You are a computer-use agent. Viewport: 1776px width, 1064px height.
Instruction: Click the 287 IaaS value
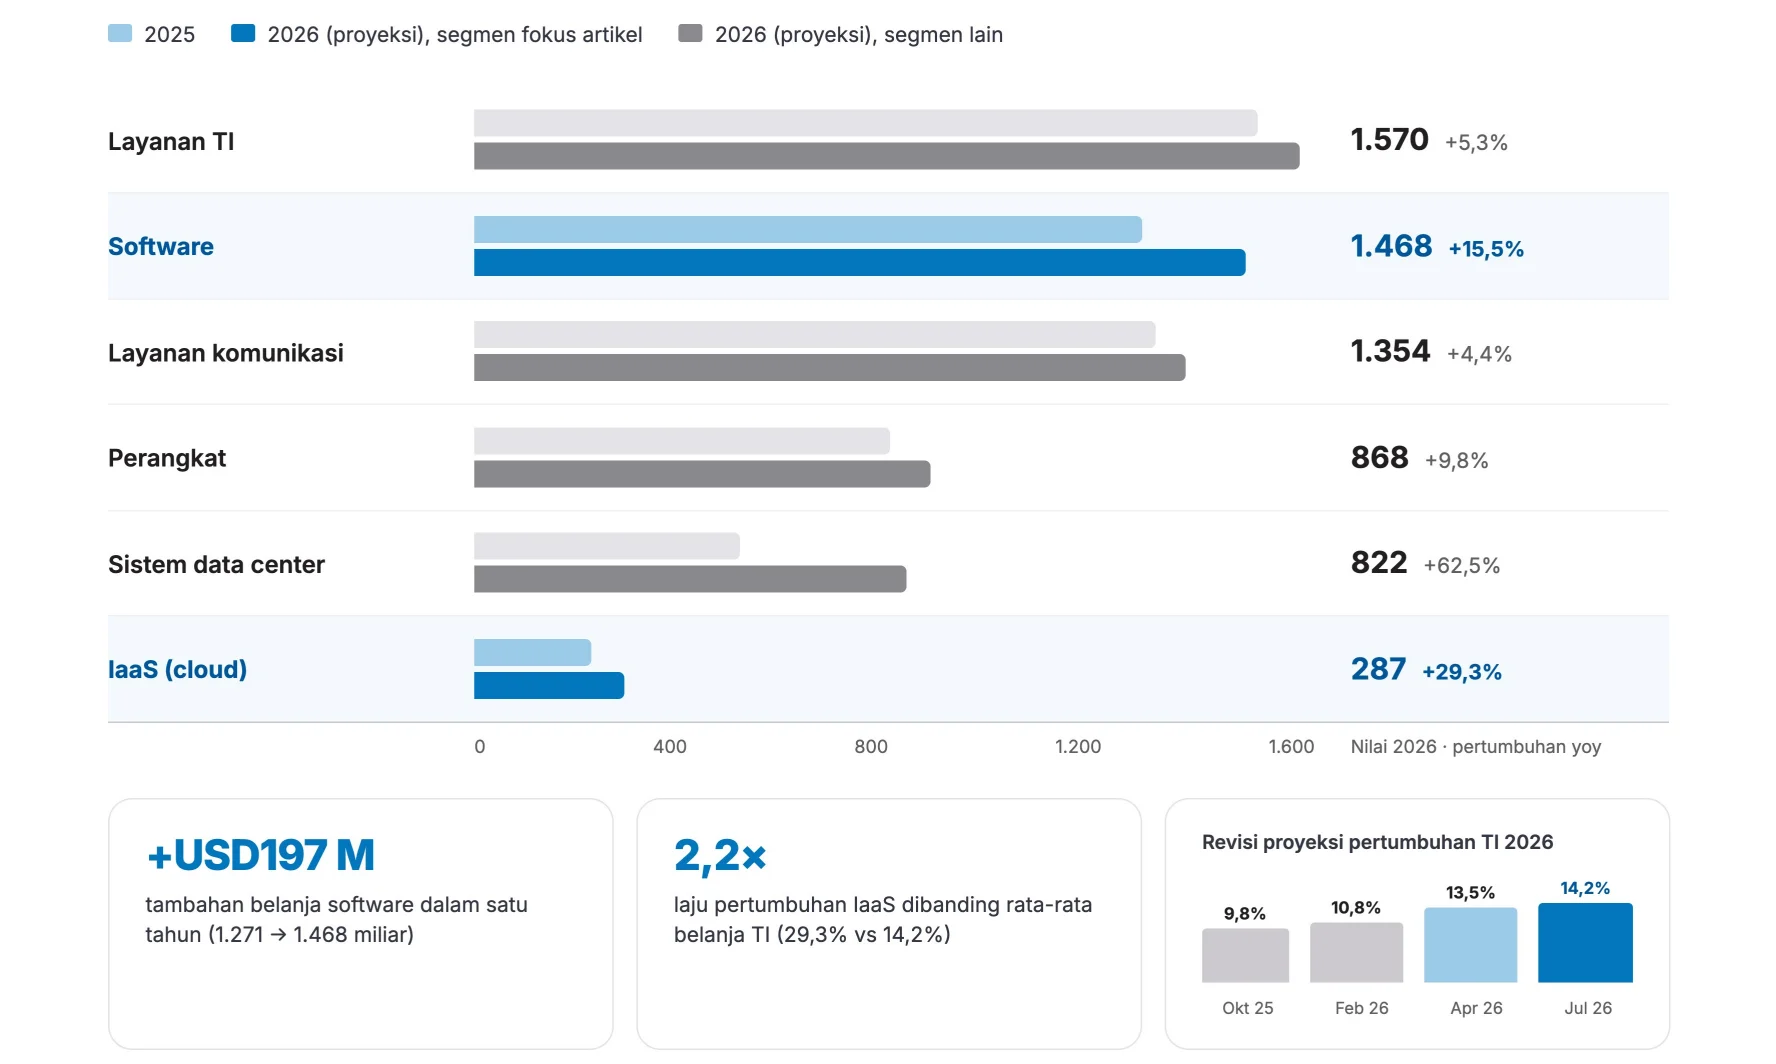point(1378,669)
